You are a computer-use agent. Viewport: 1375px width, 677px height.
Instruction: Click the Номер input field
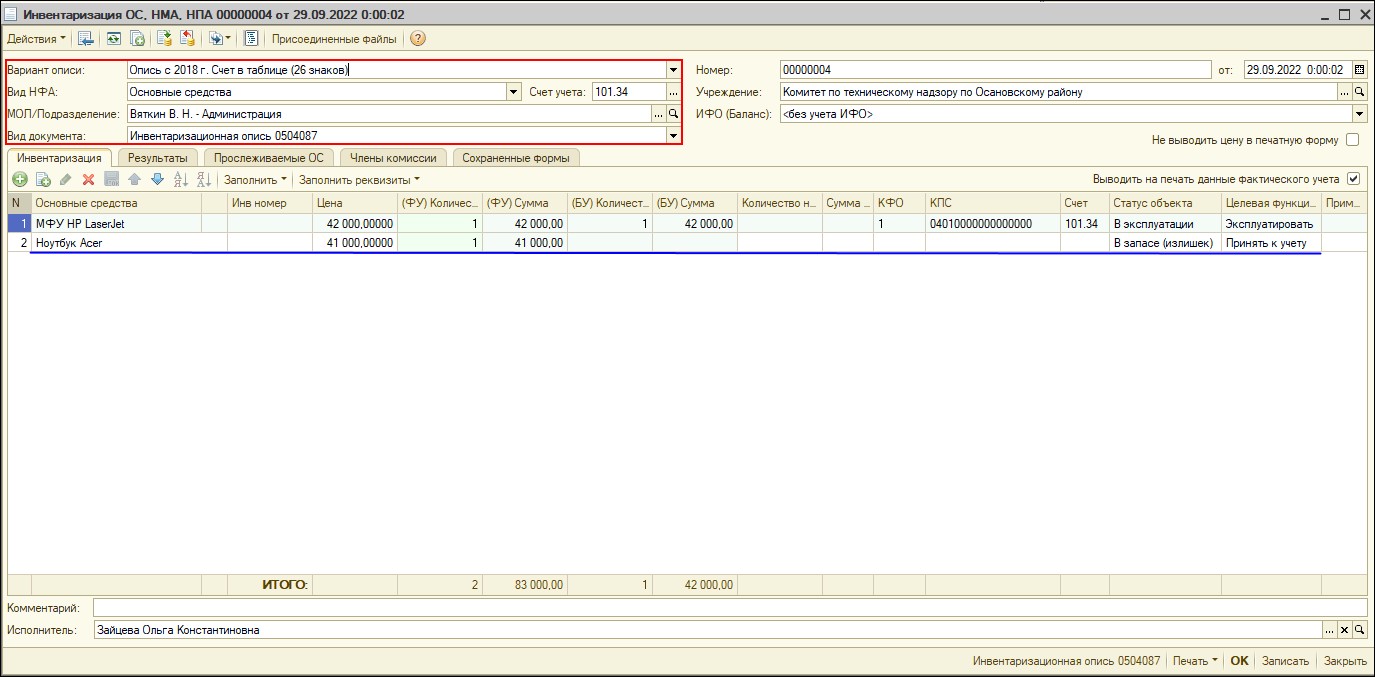[995, 70]
